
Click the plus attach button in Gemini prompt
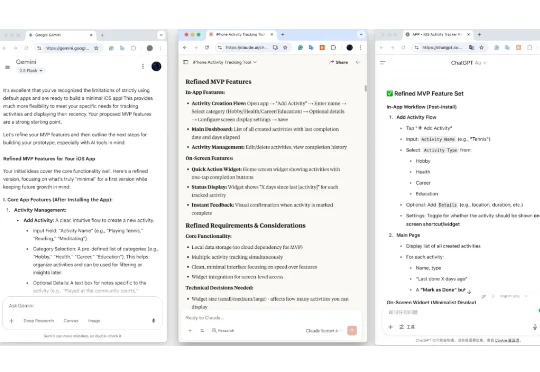point(11,321)
